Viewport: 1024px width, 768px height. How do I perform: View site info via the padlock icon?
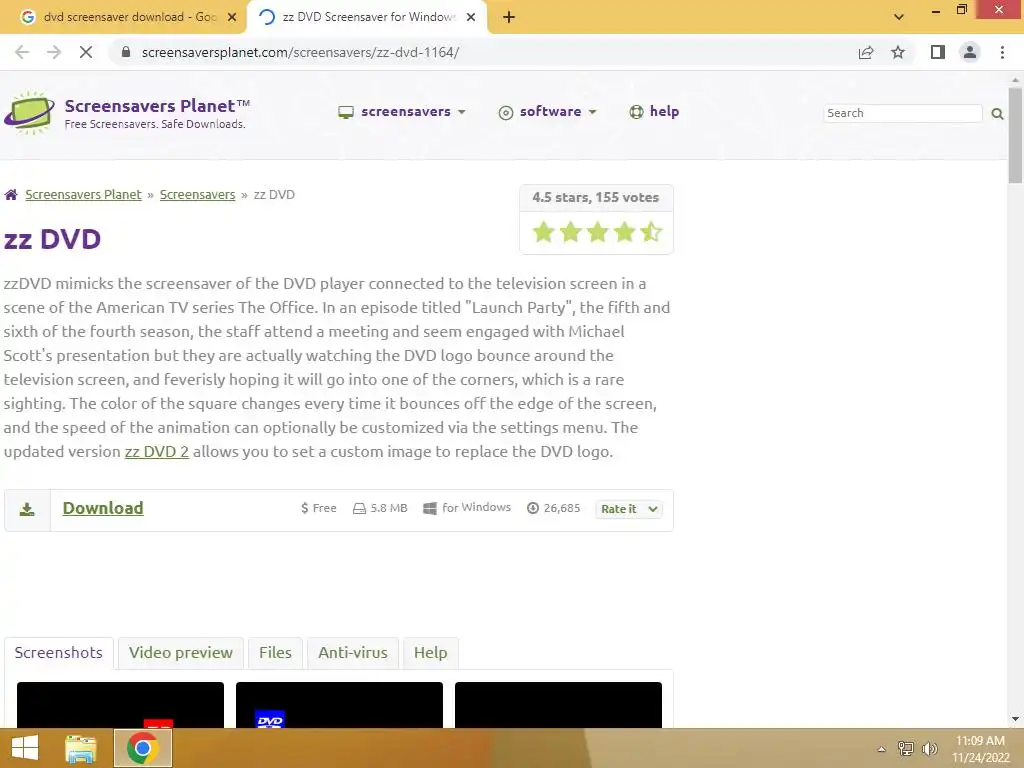coord(126,52)
